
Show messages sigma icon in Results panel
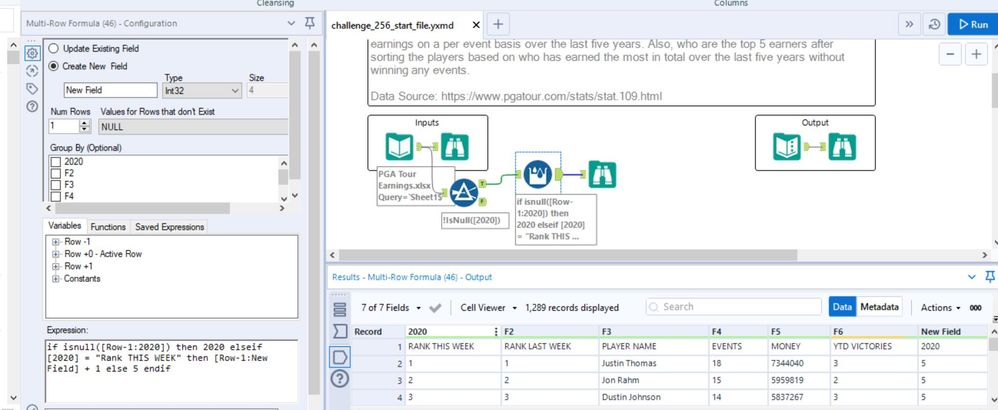coord(340,332)
